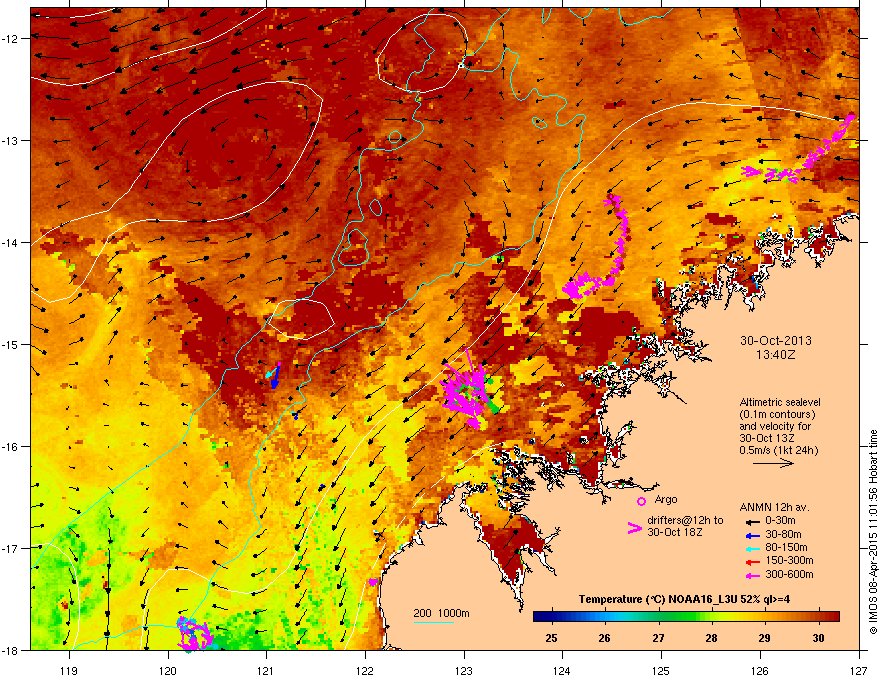Click the Argo magenta circle legend symbol

coord(641,501)
